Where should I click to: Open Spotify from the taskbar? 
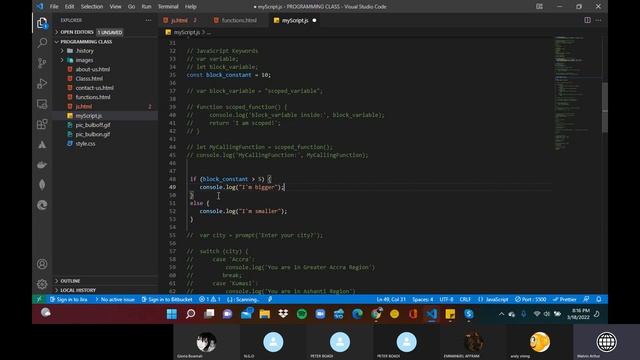coord(302,314)
